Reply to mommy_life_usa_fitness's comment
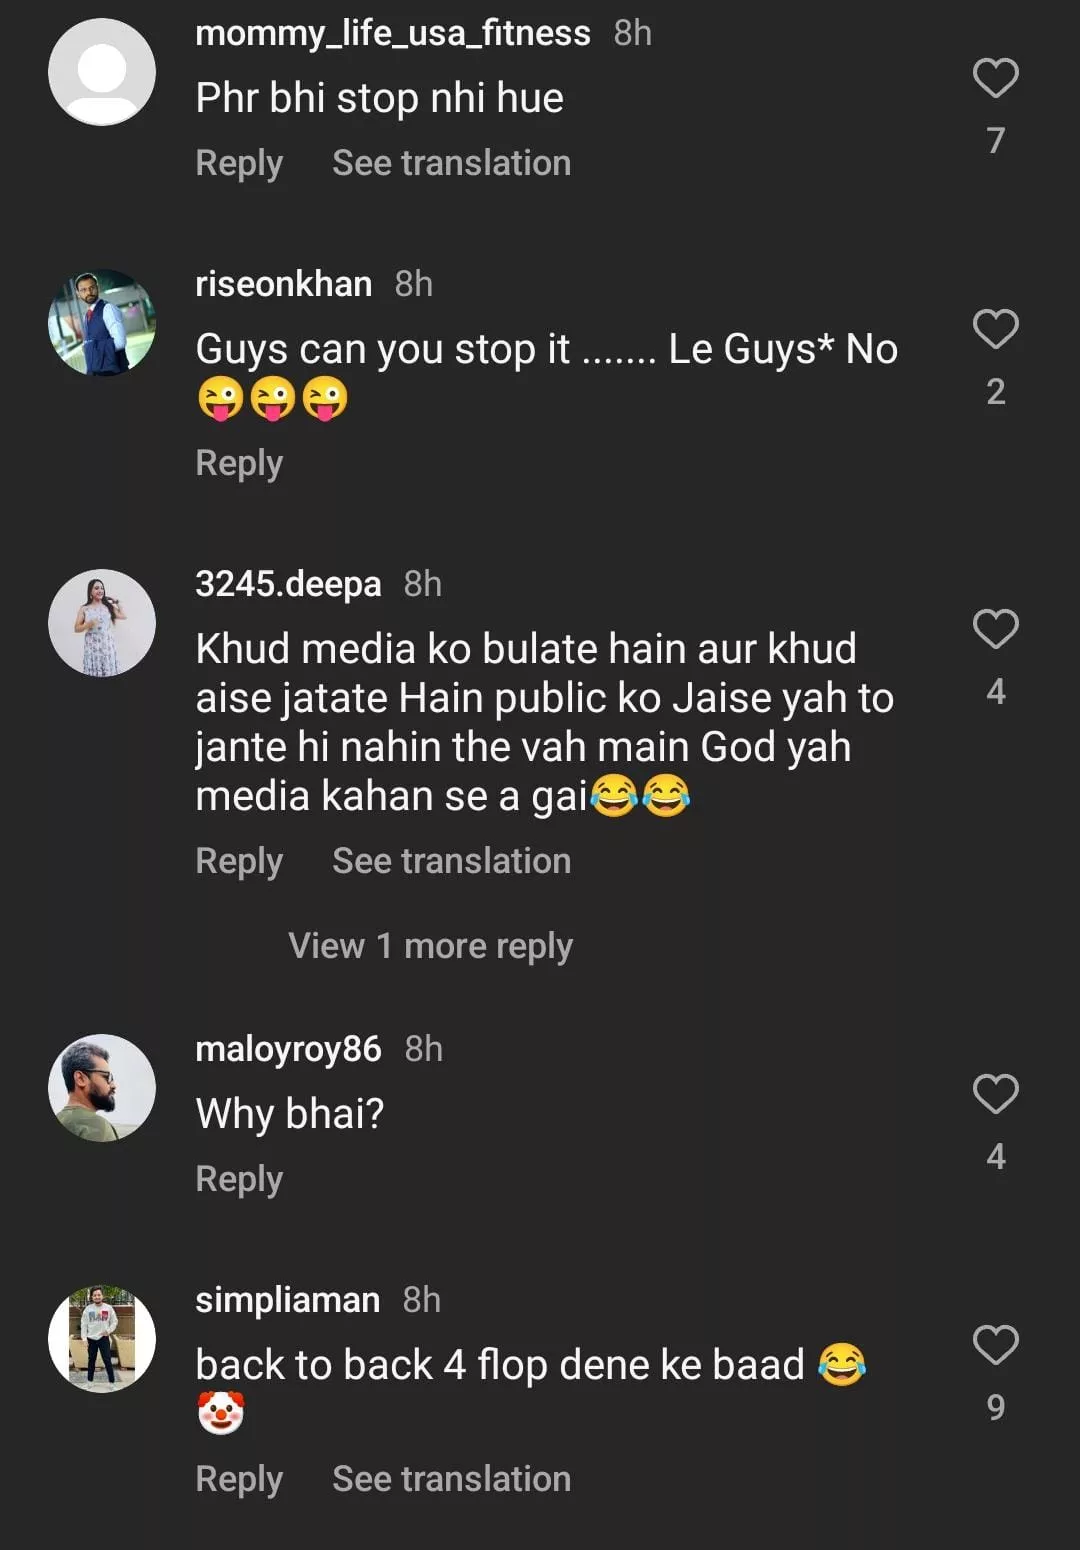 [239, 163]
